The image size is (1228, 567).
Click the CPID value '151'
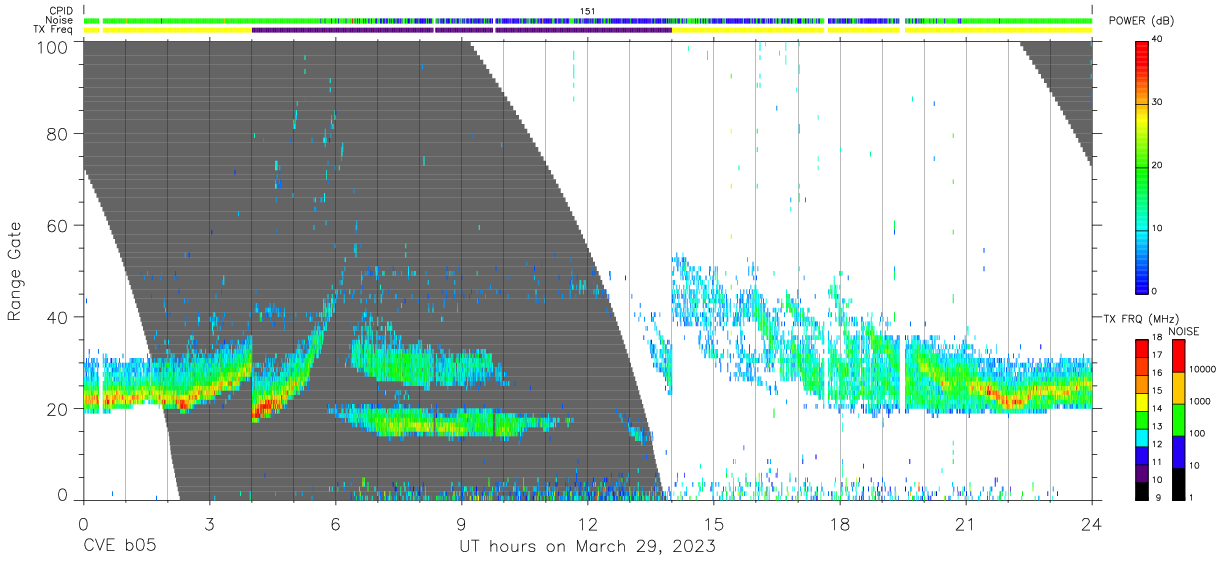[x=587, y=11]
